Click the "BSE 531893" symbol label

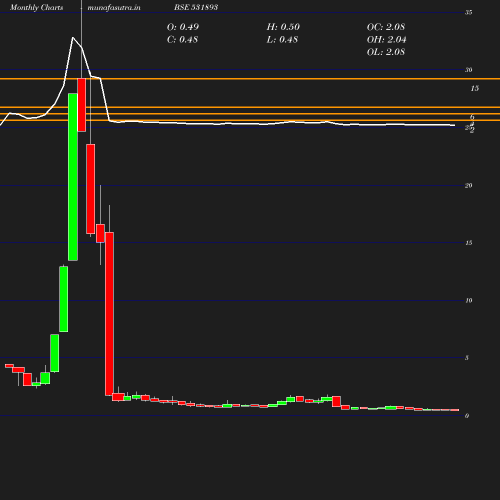196,7
